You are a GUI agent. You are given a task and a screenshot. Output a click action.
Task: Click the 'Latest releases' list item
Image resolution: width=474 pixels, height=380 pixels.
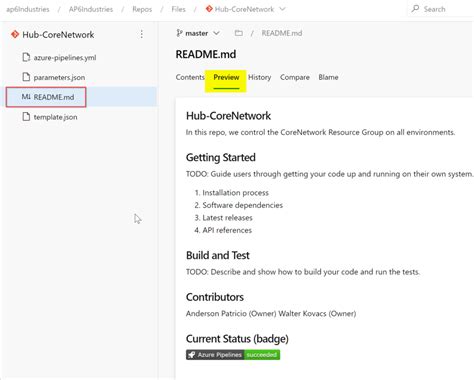[x=227, y=218]
